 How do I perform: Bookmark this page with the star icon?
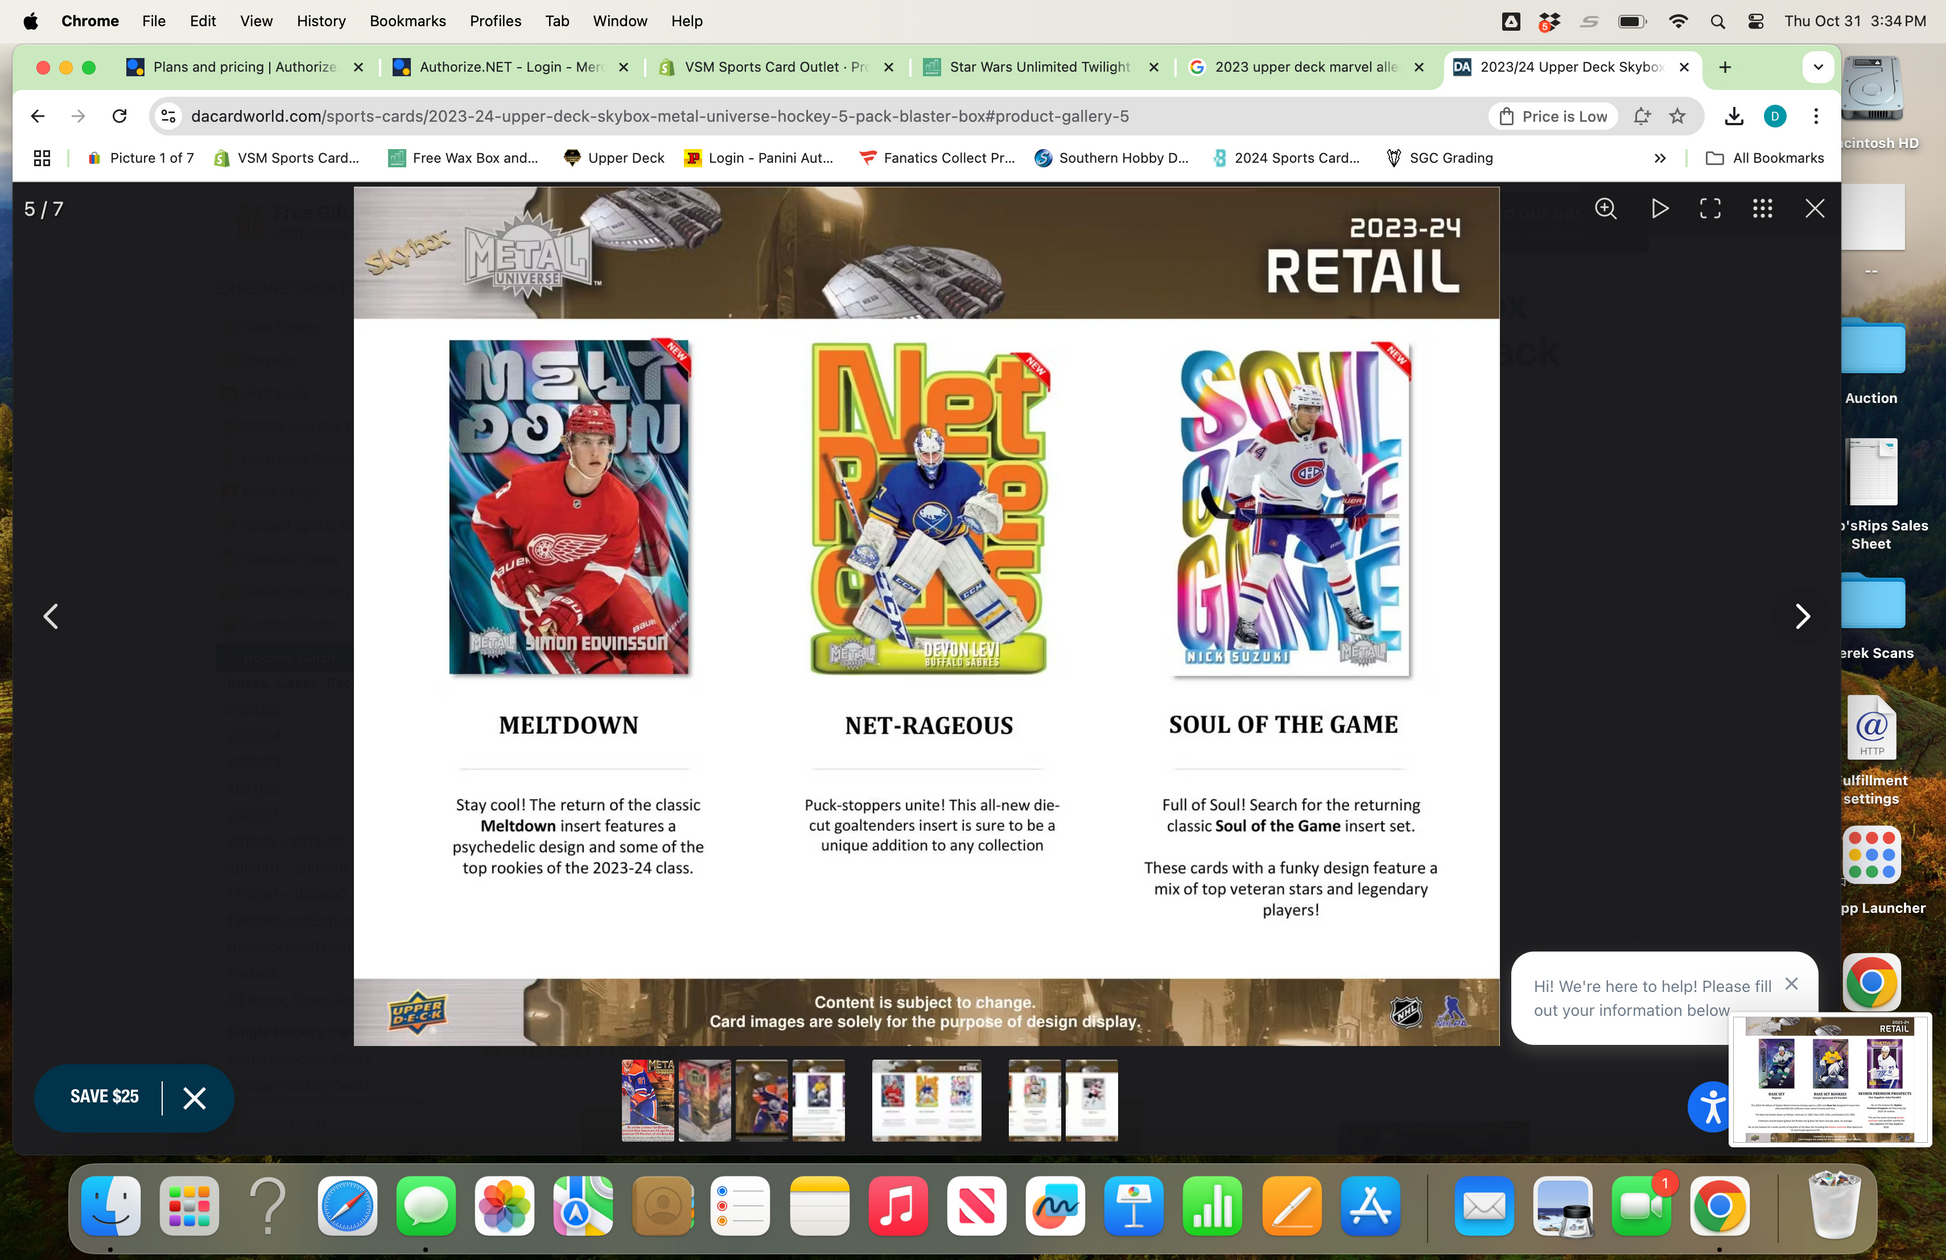click(1677, 116)
